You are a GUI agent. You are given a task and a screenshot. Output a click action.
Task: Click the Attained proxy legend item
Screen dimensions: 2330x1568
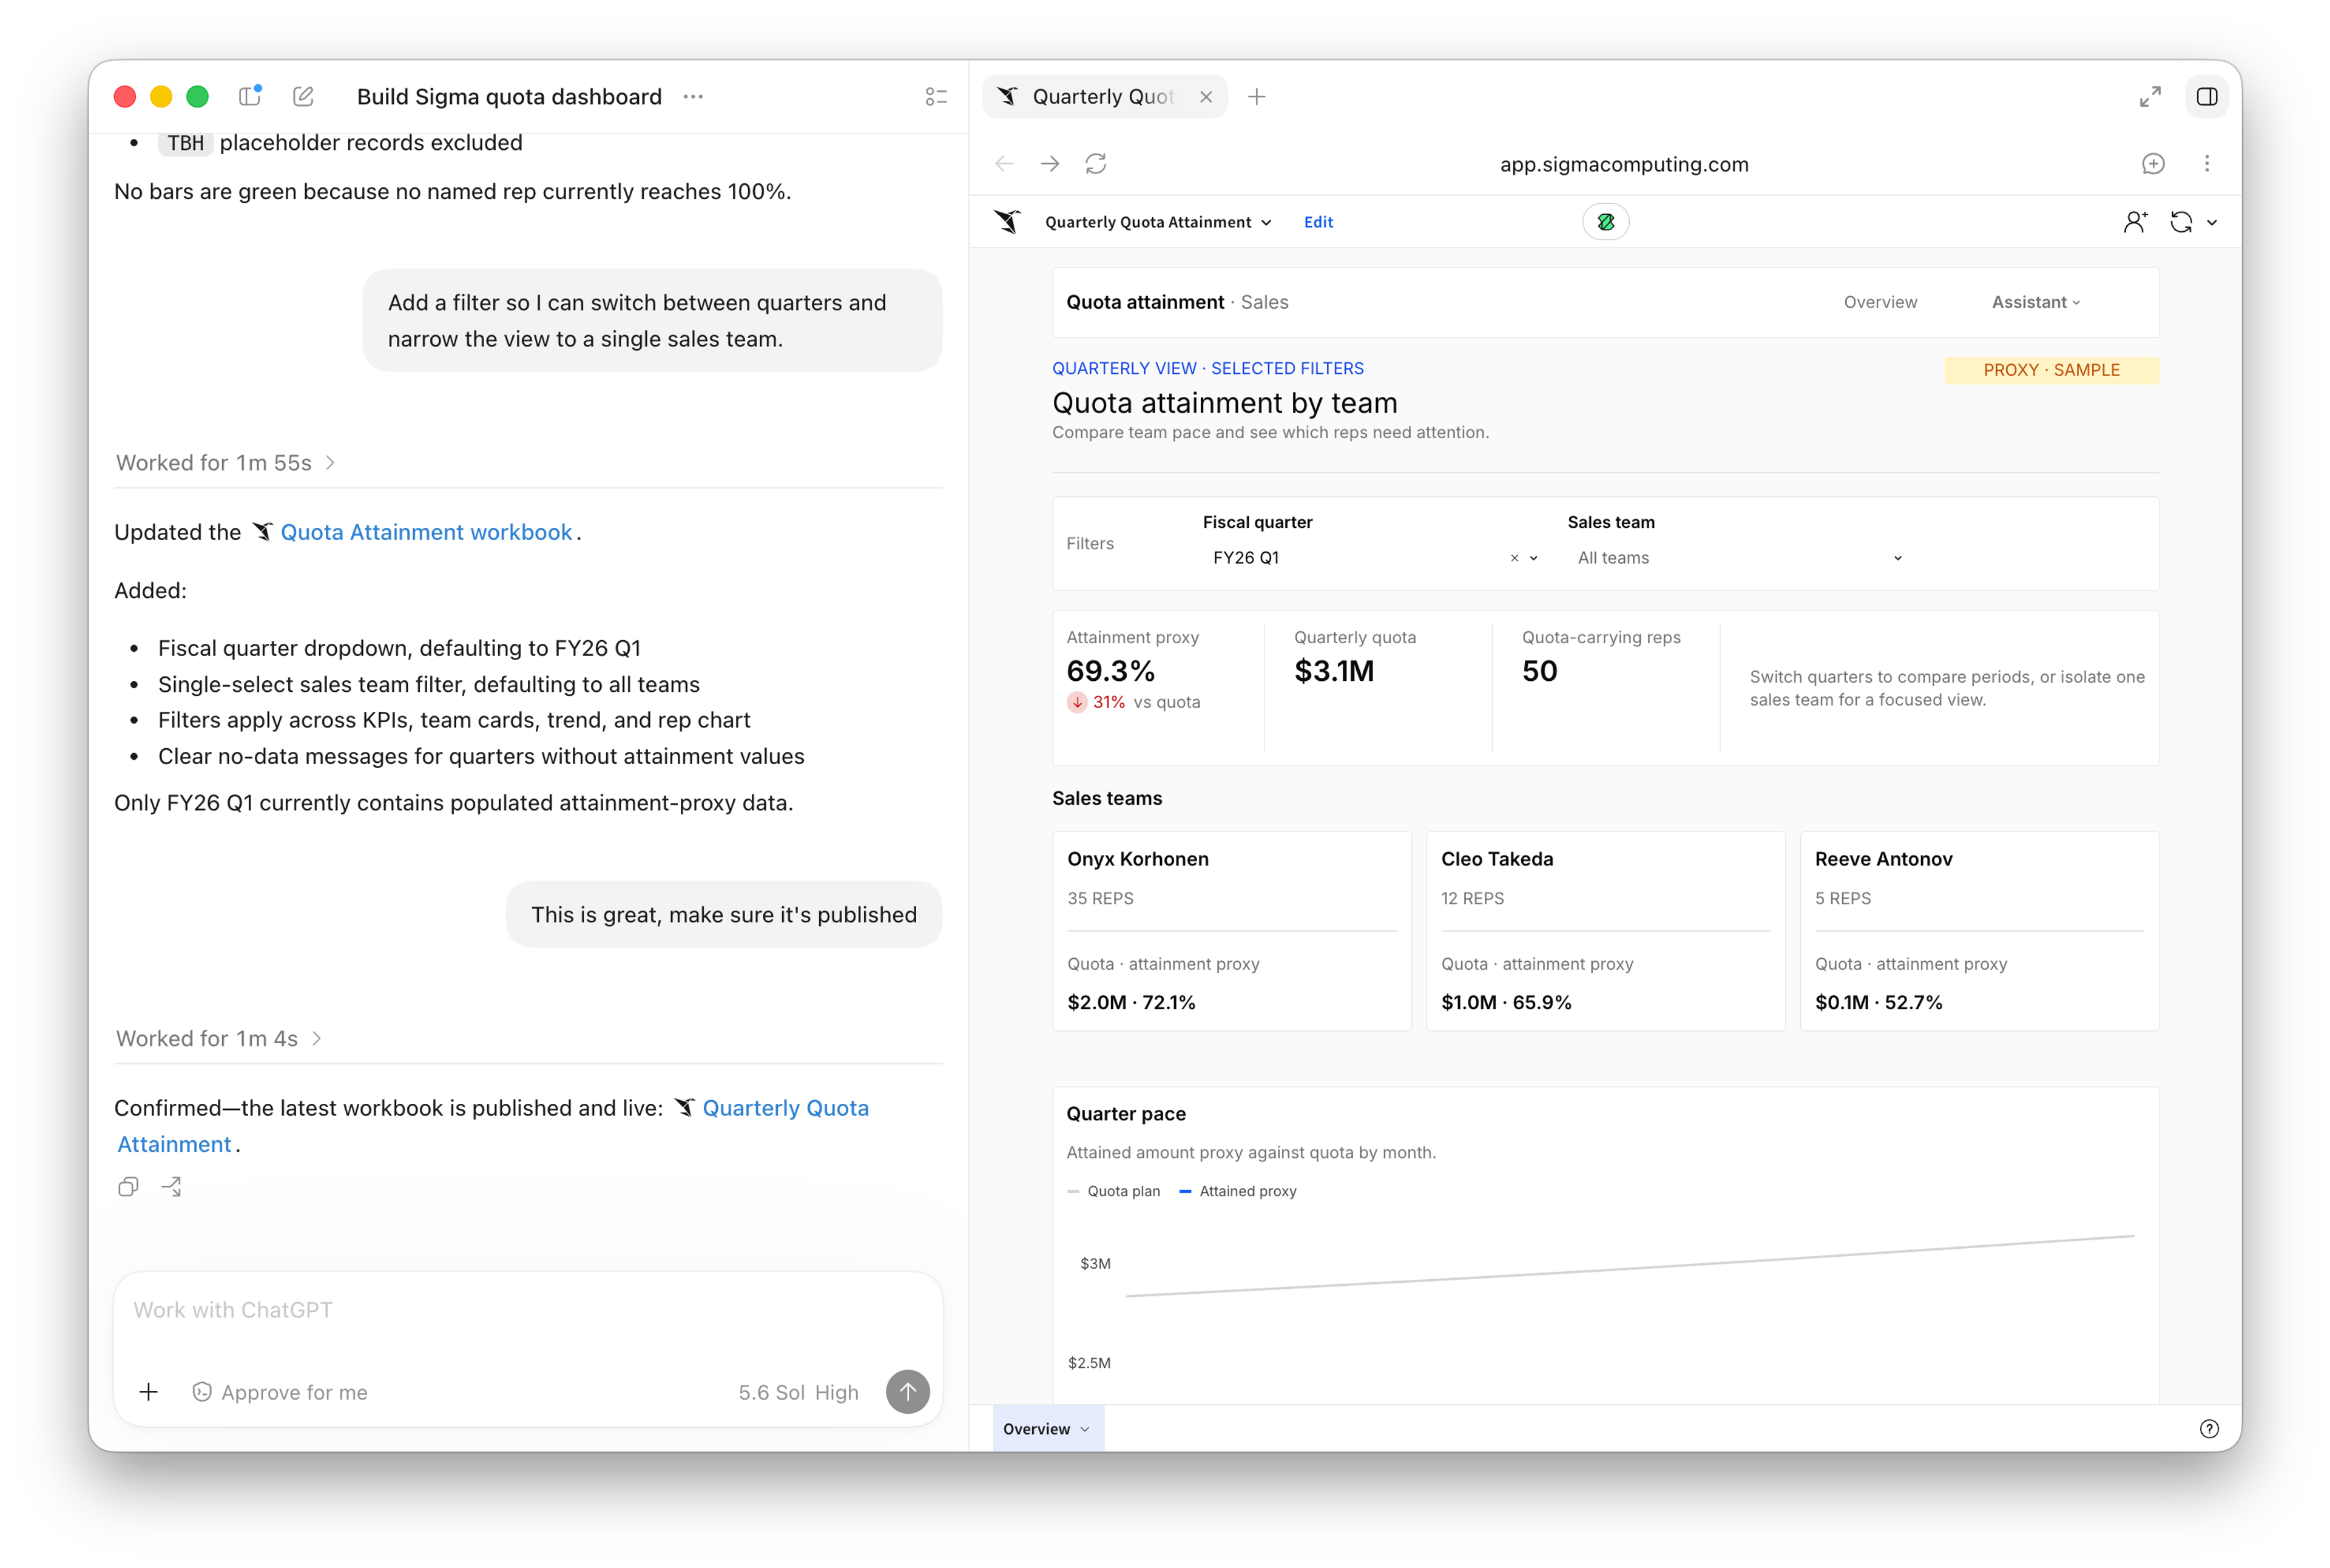(x=1238, y=1191)
